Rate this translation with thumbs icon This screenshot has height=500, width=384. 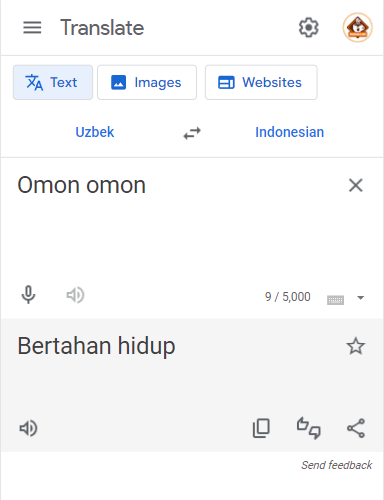coord(309,428)
